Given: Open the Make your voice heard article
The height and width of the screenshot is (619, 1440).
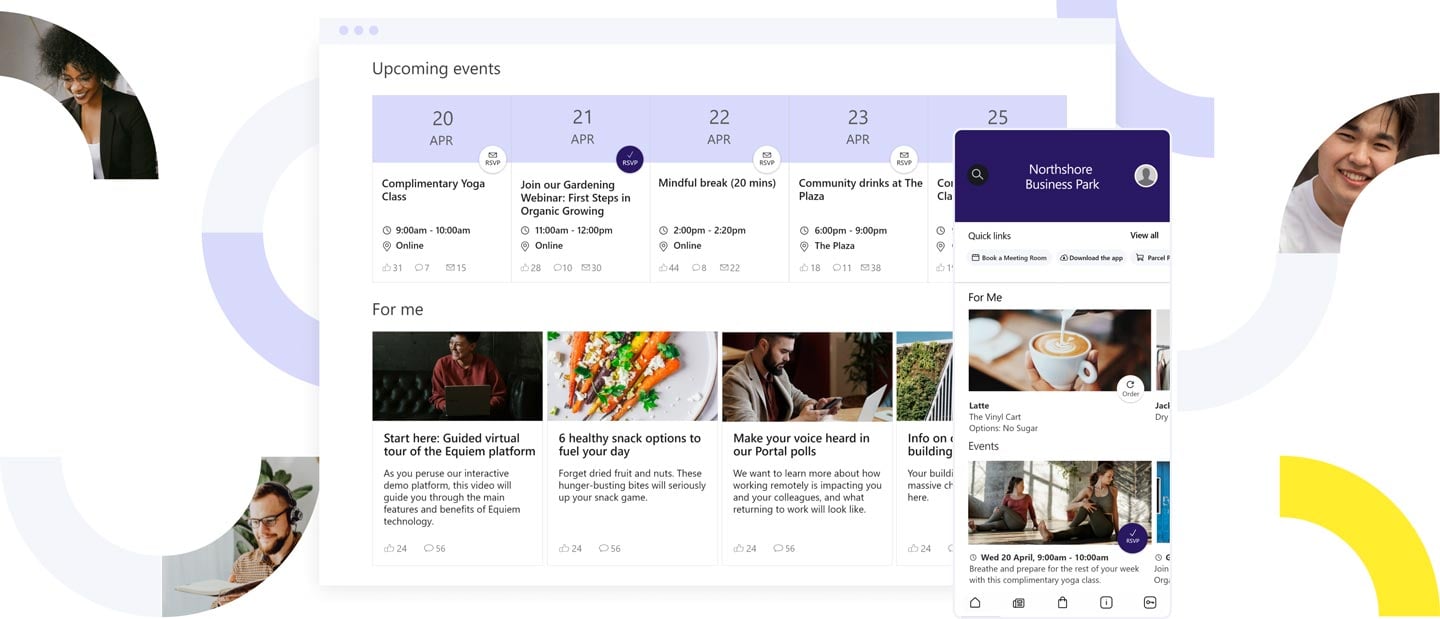Looking at the screenshot, I should (801, 445).
